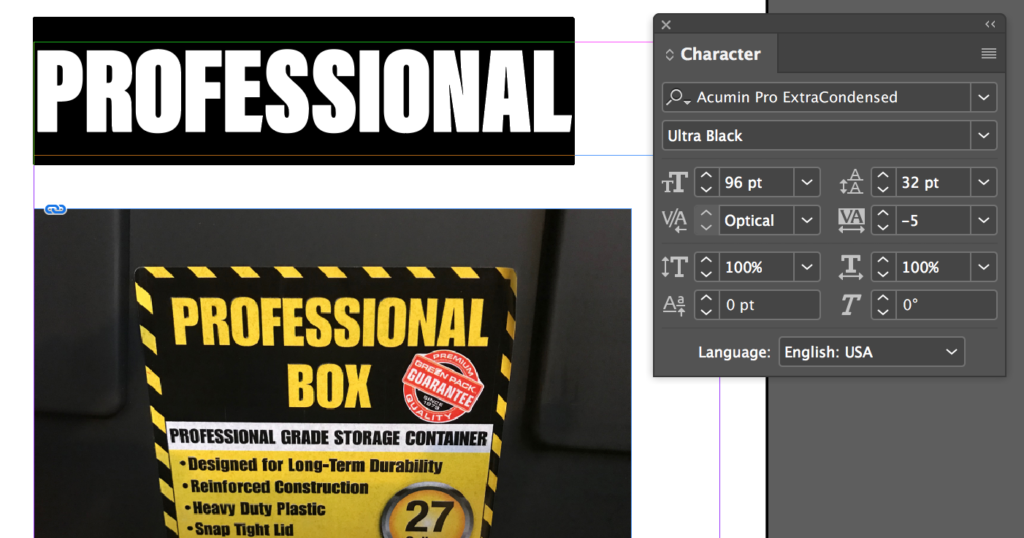The width and height of the screenshot is (1024, 538).
Task: Adjust the baseline shift stepper arrows
Action: coord(706,304)
